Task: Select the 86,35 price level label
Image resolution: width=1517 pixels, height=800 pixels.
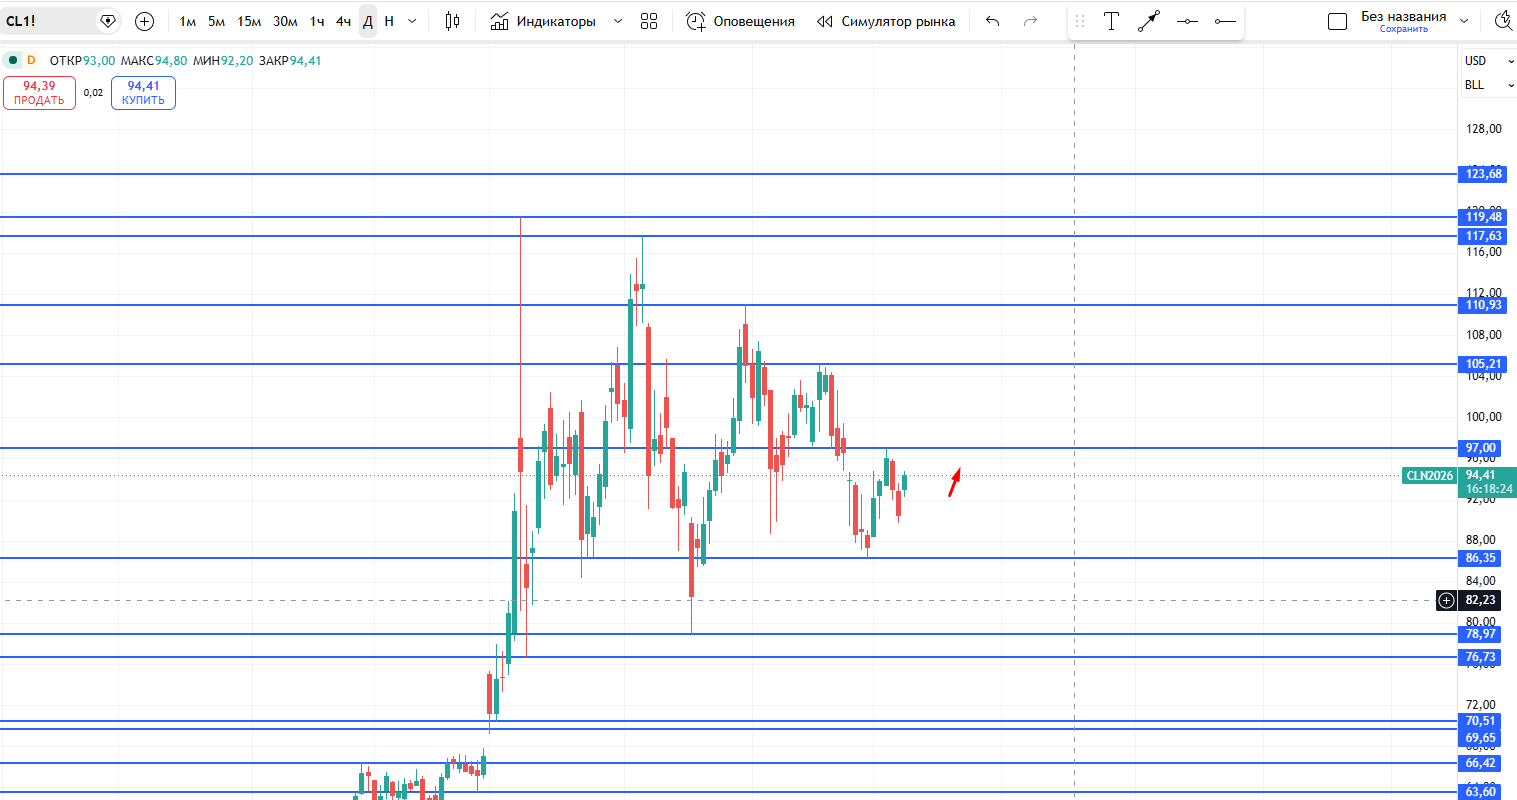Action: pyautogui.click(x=1479, y=558)
